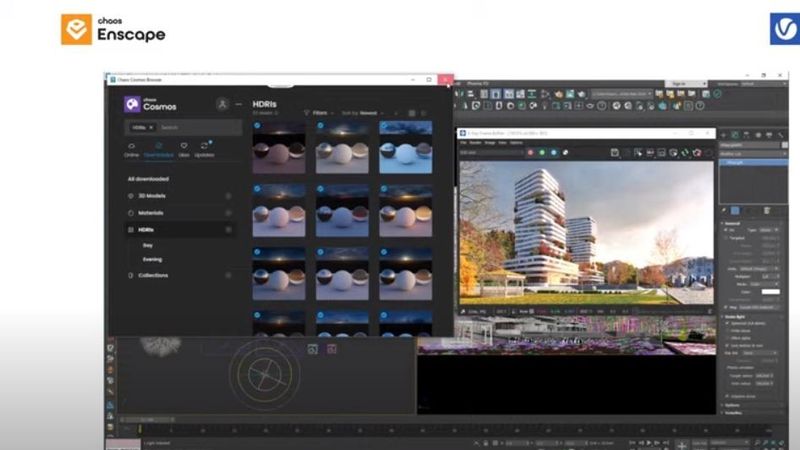Toggle the Spherical full dome checkbox
Screen dimensions: 800x450
[728, 323]
